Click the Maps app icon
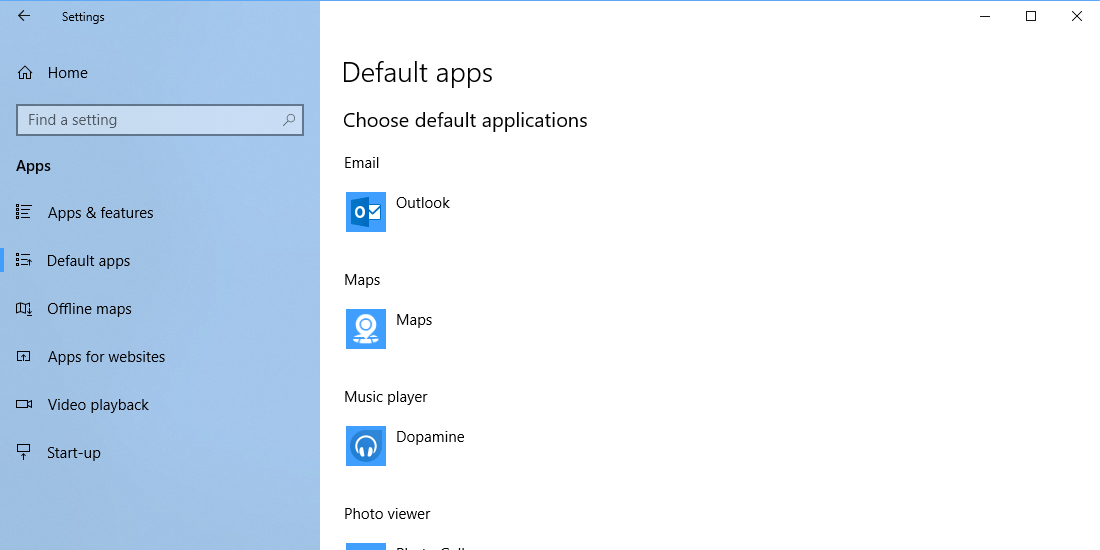Image resolution: width=1100 pixels, height=550 pixels. click(x=365, y=329)
